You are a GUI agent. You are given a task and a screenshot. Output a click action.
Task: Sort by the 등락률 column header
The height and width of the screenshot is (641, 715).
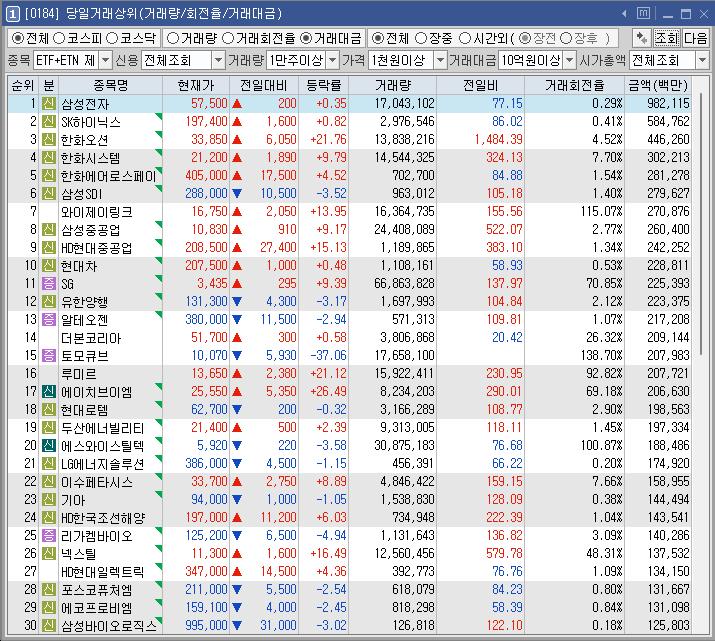(324, 85)
